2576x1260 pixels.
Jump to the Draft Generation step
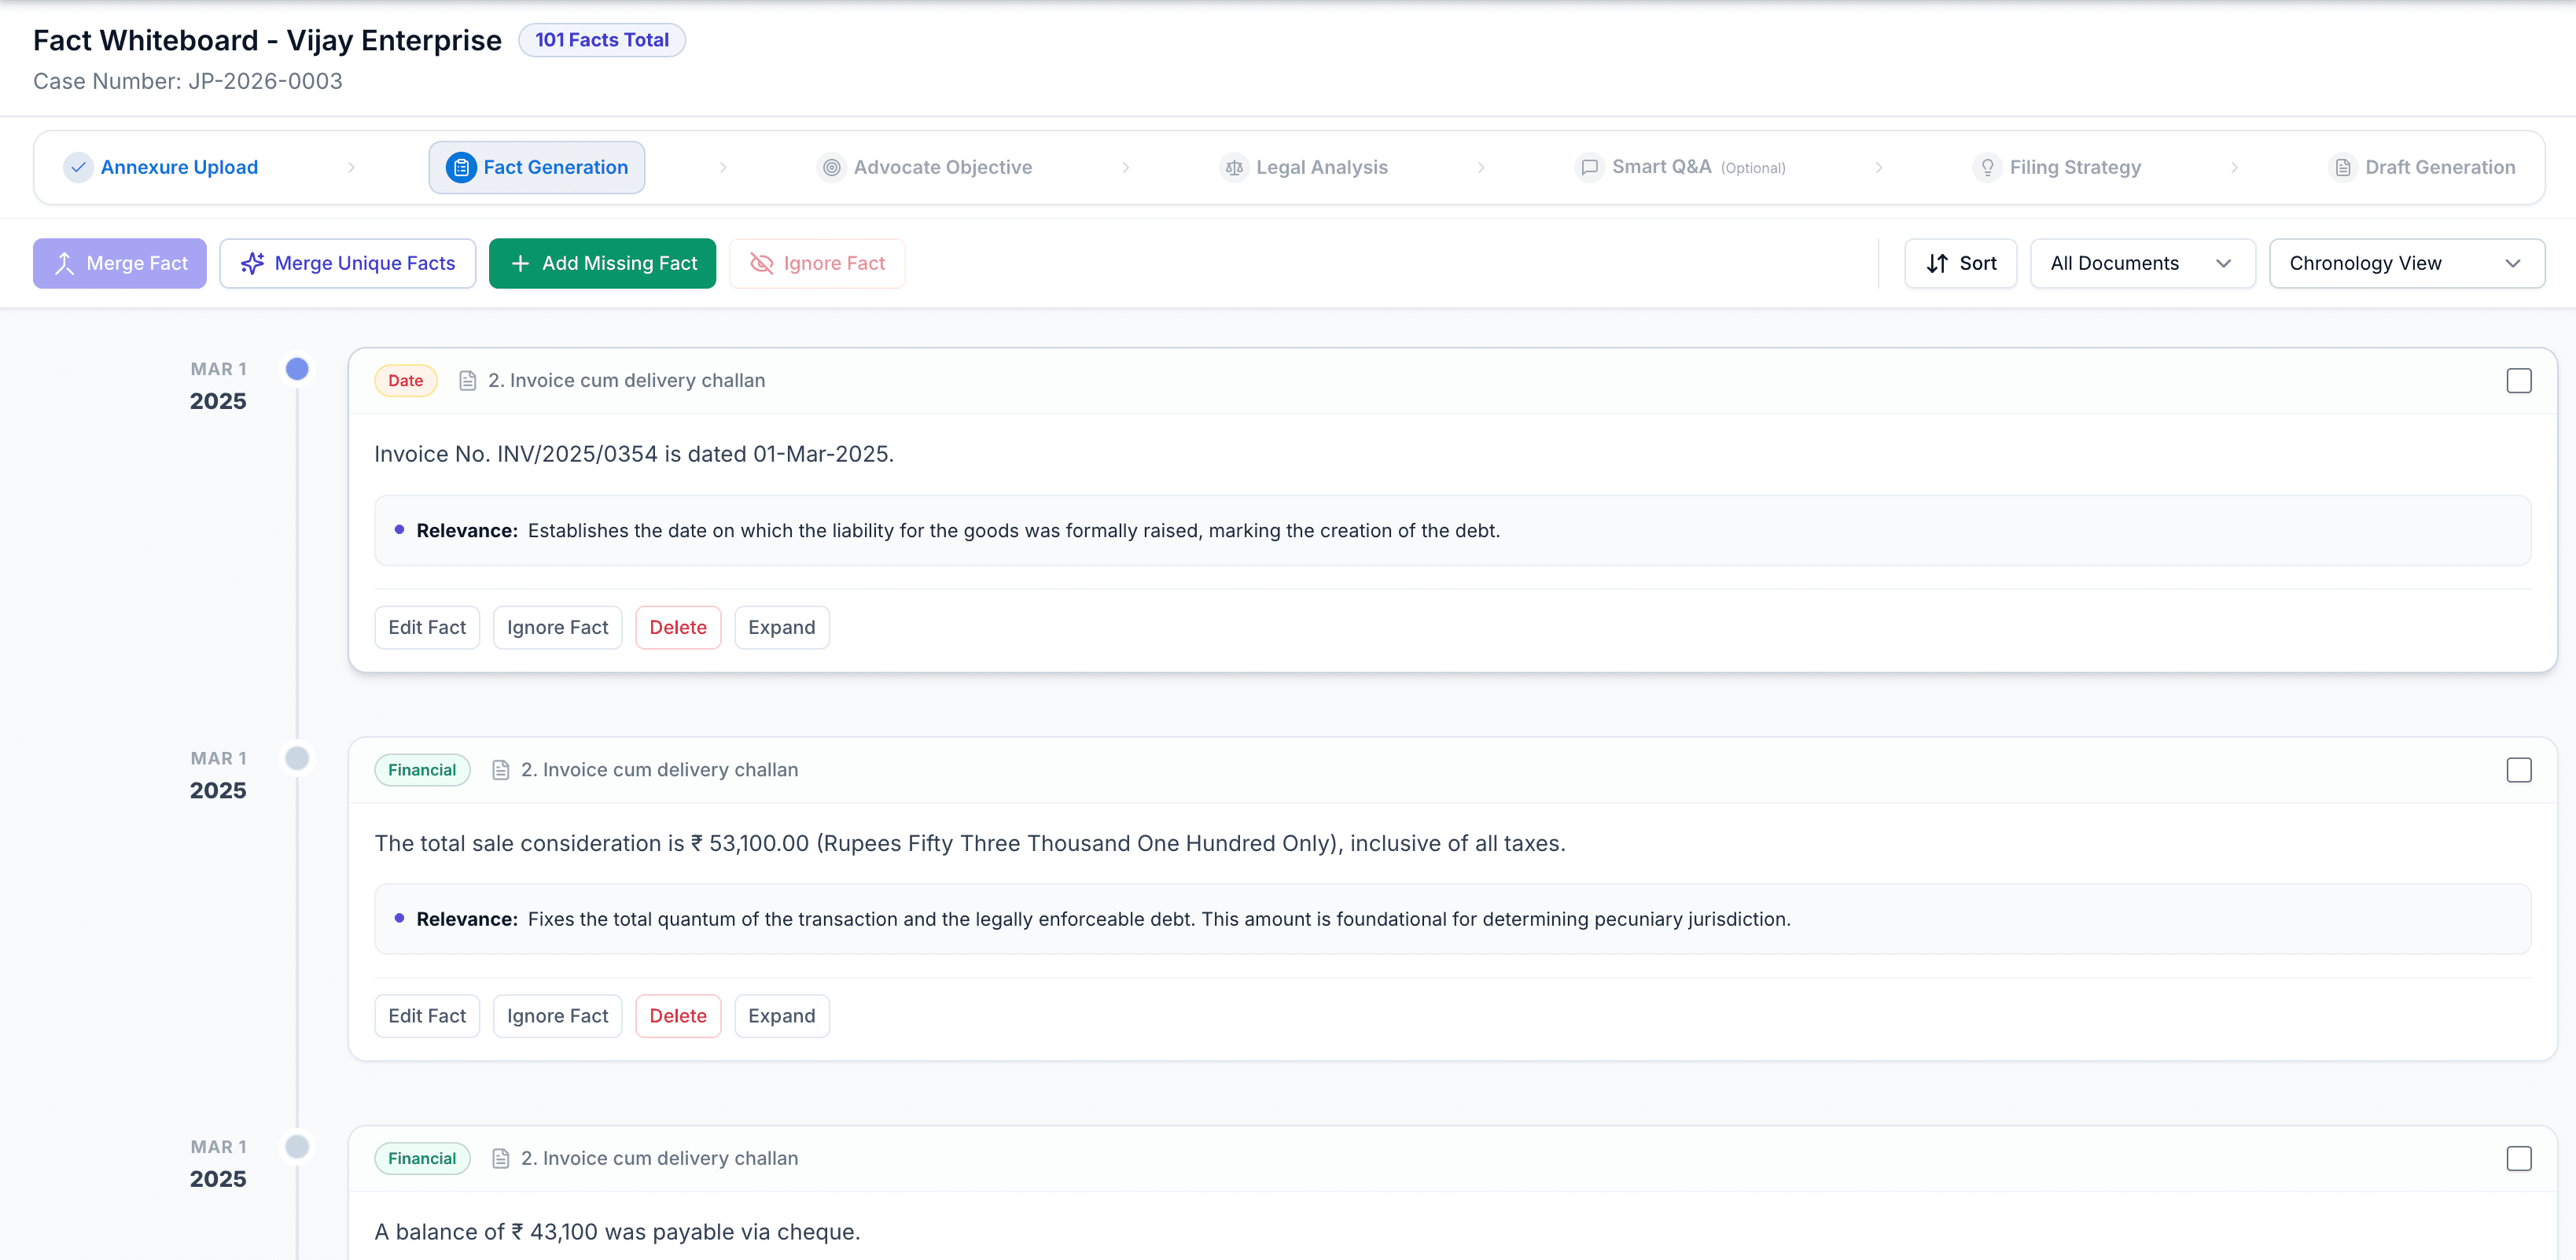(2422, 167)
